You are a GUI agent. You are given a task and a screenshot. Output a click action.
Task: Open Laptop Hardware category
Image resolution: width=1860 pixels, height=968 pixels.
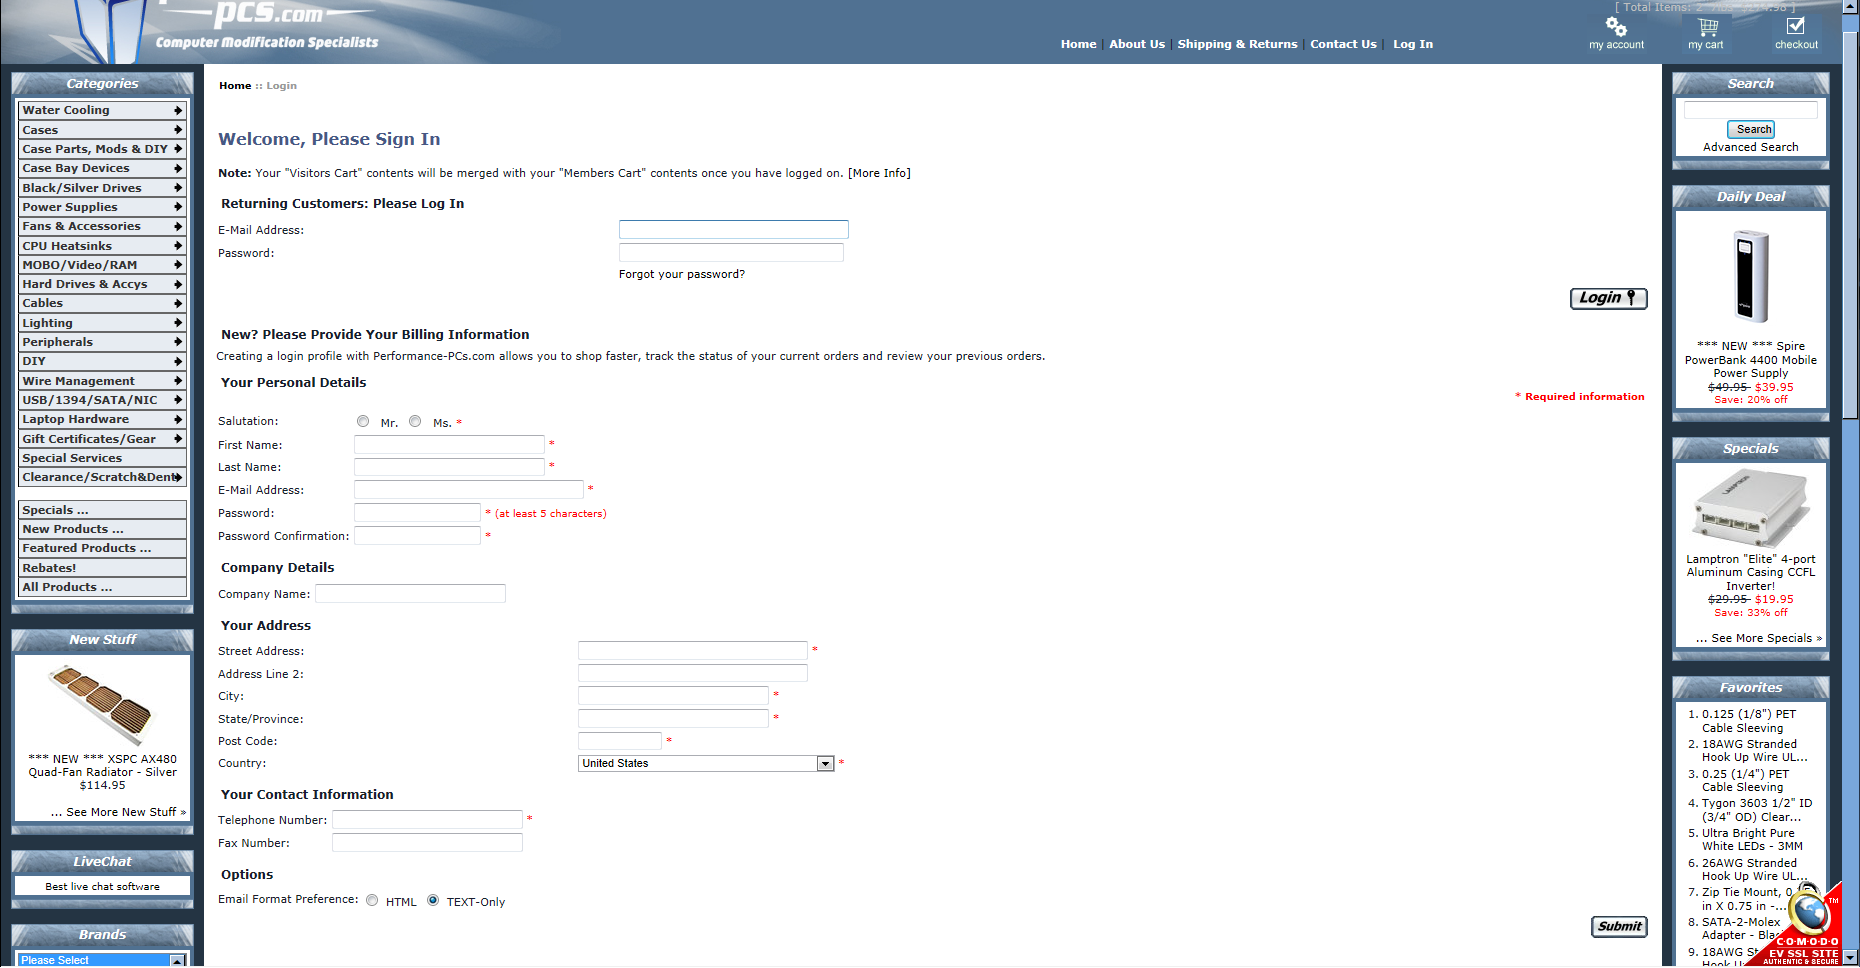[x=101, y=419]
